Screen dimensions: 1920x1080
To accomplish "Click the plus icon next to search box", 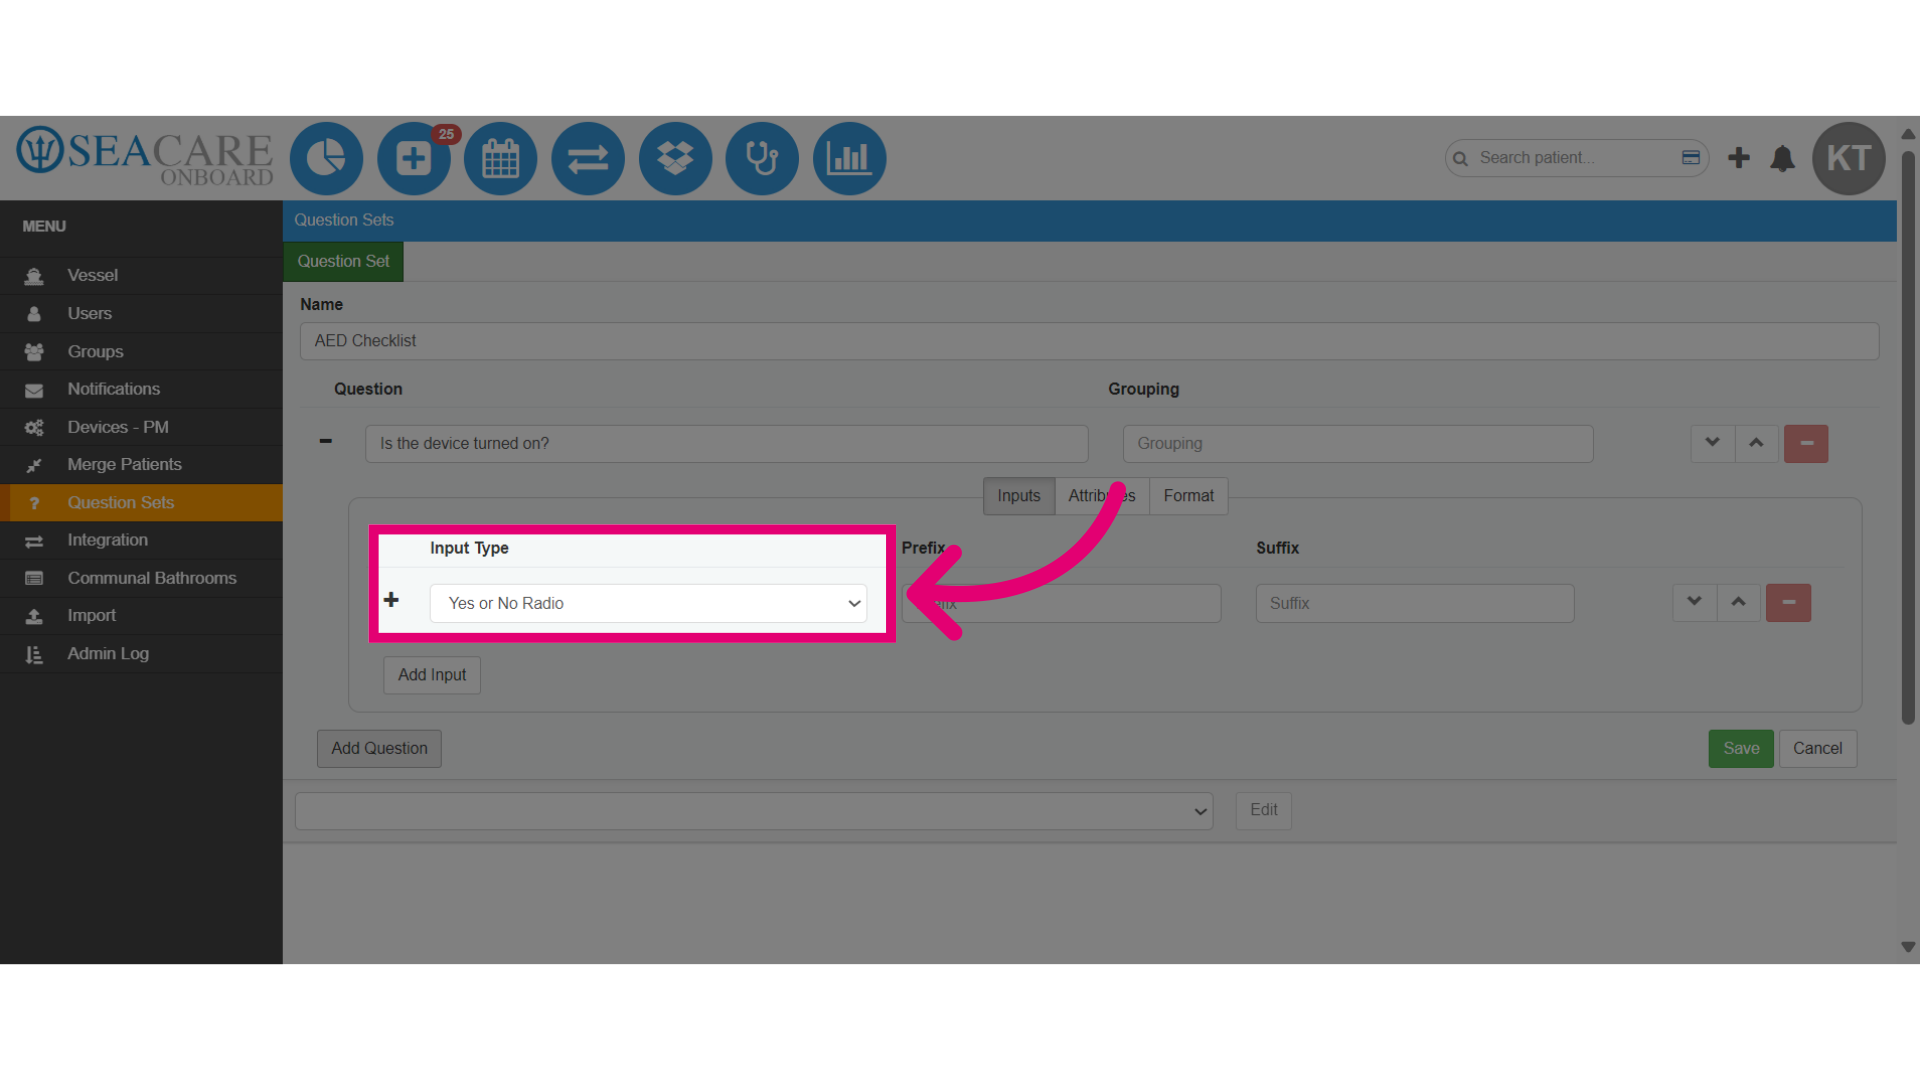I will (1739, 157).
